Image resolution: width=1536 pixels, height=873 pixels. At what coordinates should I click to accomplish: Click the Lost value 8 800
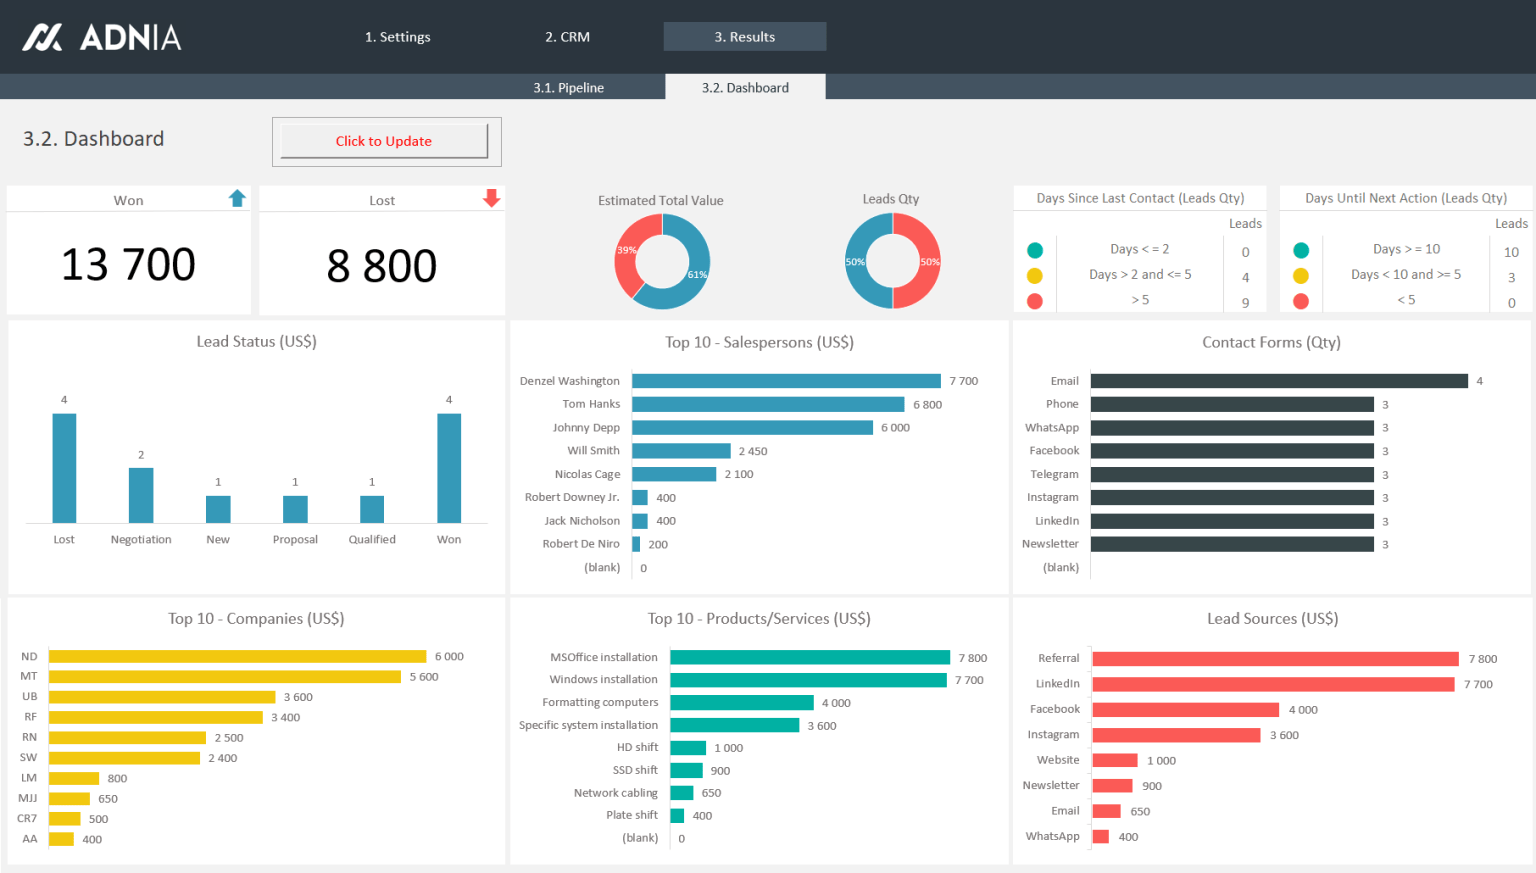pyautogui.click(x=382, y=266)
